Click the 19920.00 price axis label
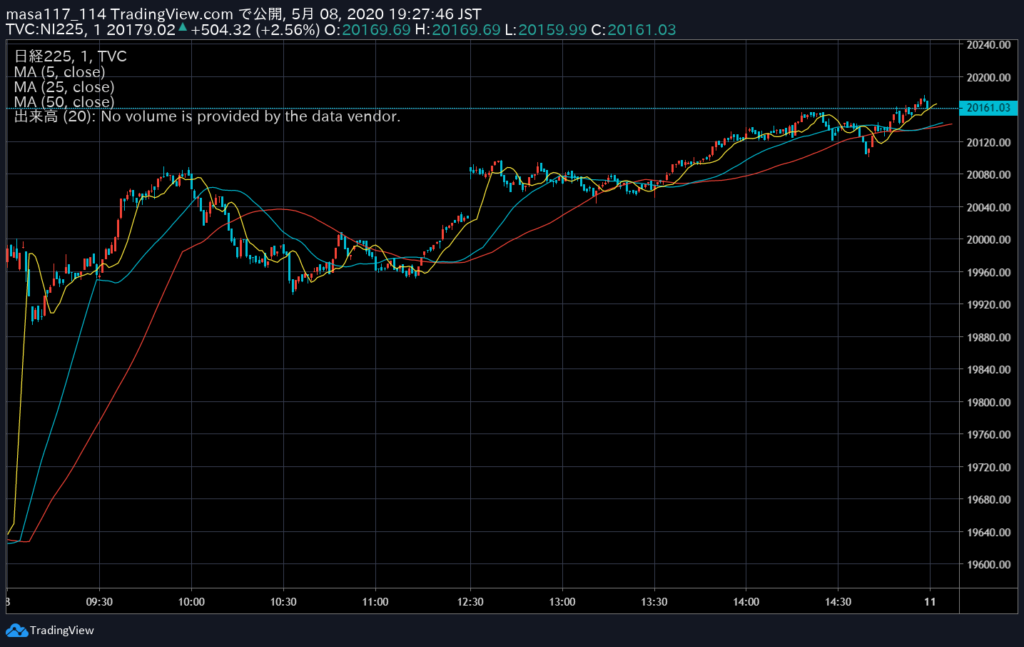 (988, 305)
